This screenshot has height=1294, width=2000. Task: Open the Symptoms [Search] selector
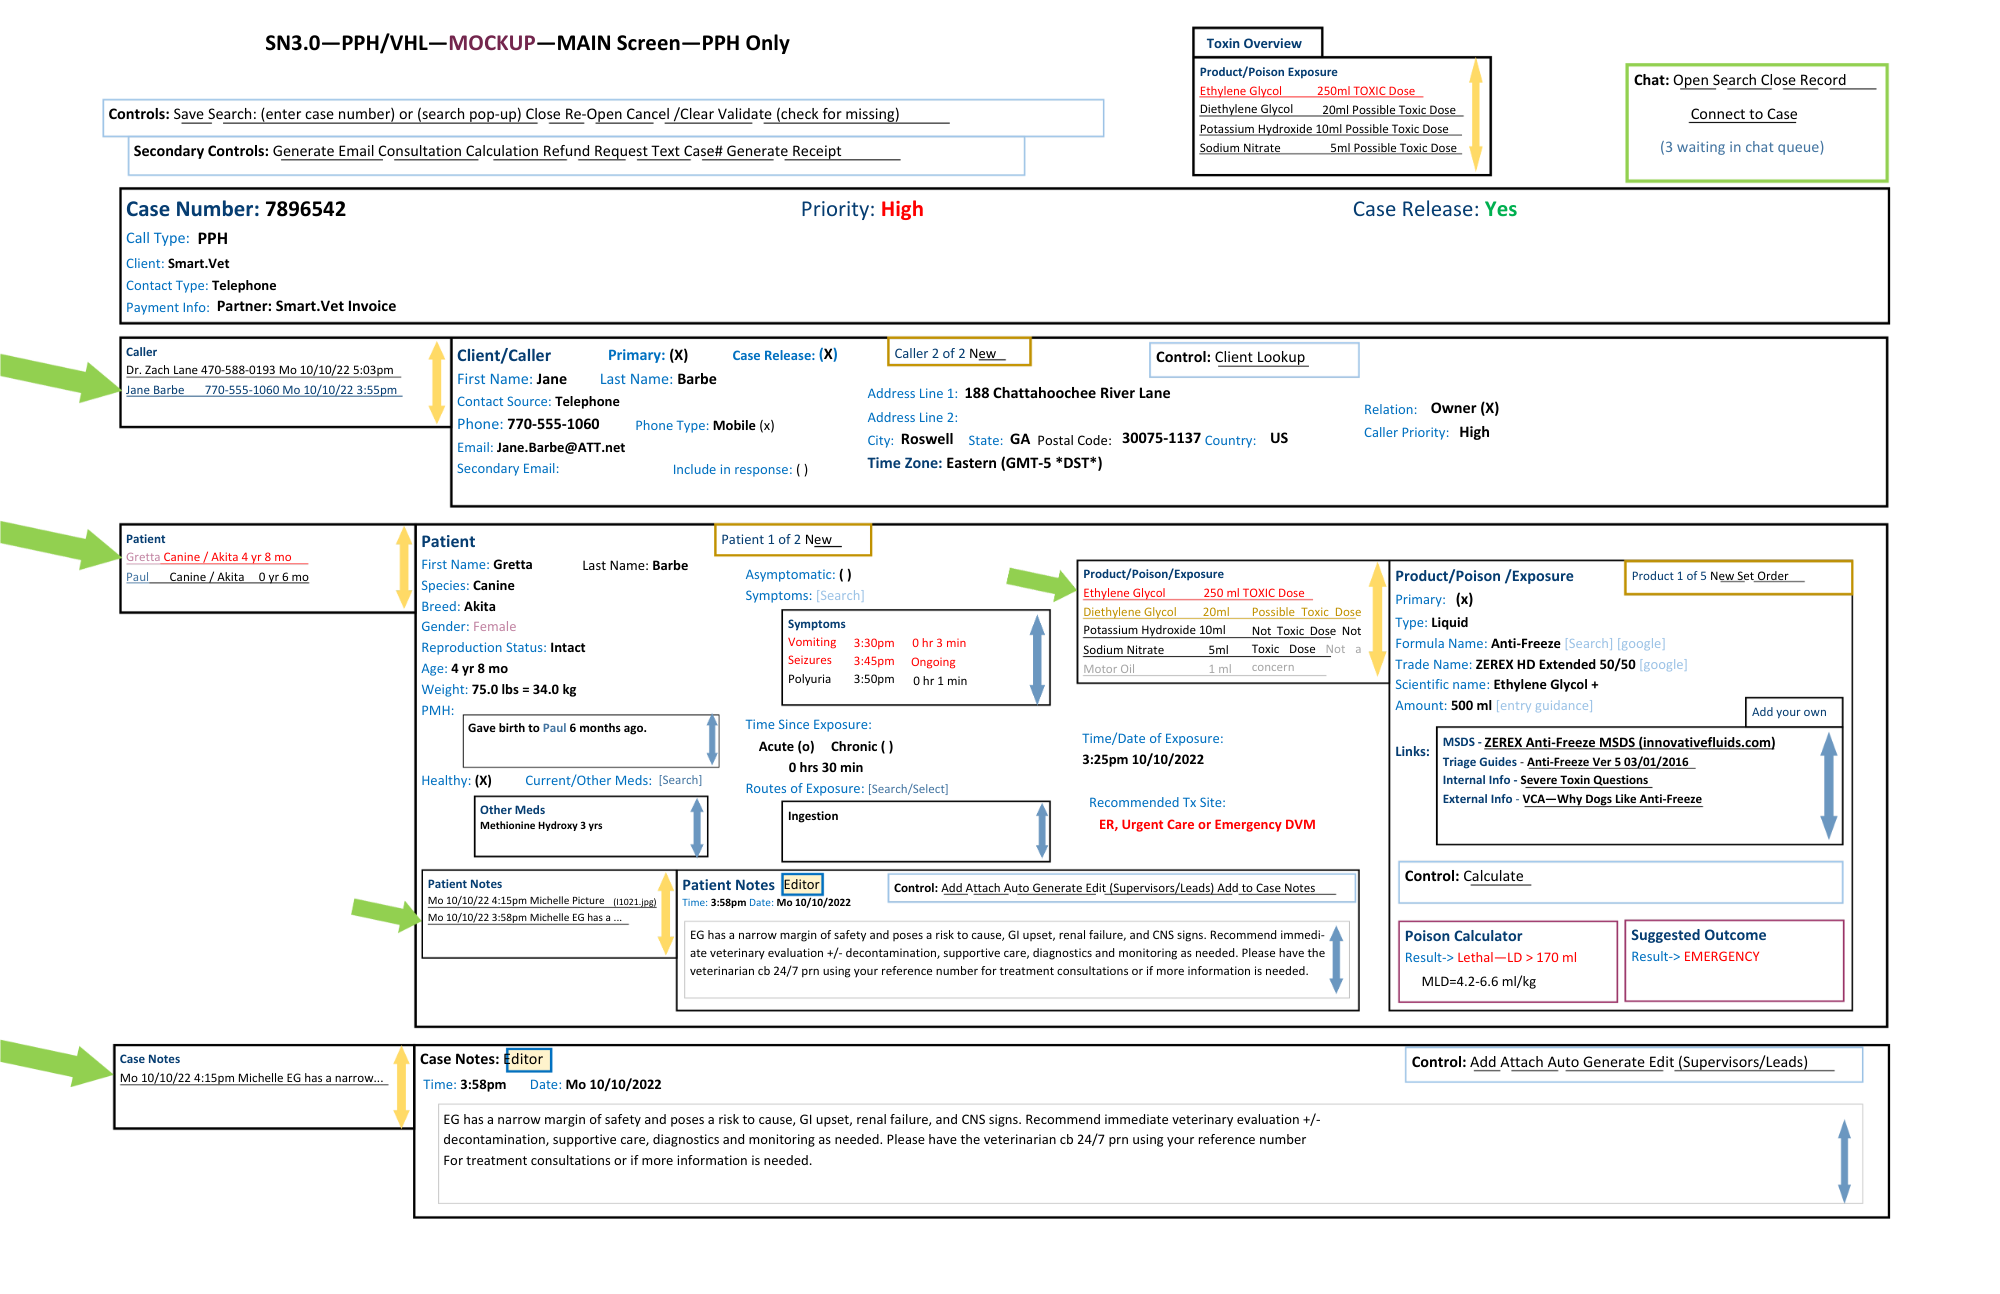pyautogui.click(x=840, y=596)
